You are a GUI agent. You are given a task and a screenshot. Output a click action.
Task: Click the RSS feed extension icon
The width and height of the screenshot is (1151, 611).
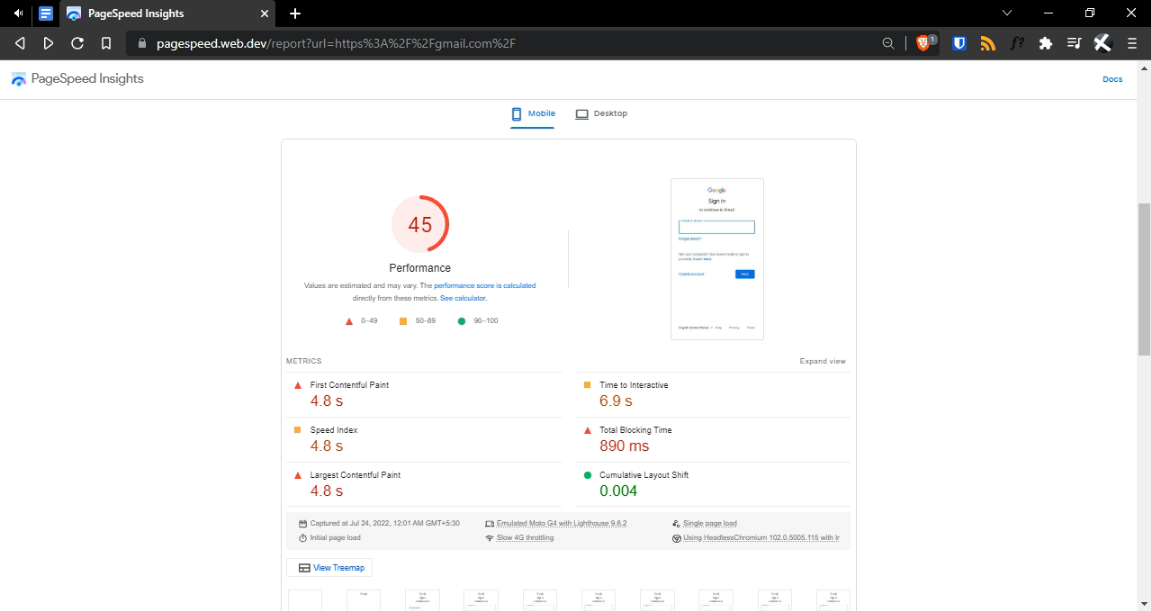[x=988, y=43]
